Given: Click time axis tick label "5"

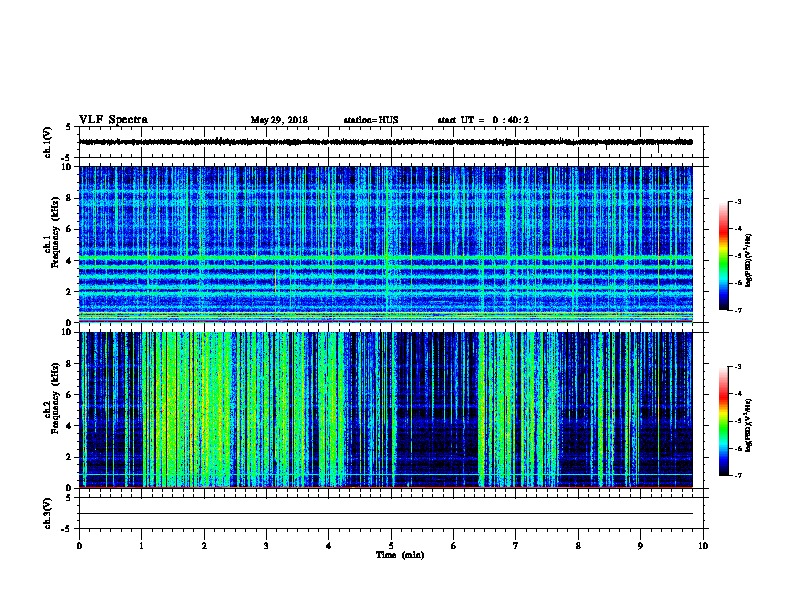Looking at the screenshot, I should tap(391, 545).
